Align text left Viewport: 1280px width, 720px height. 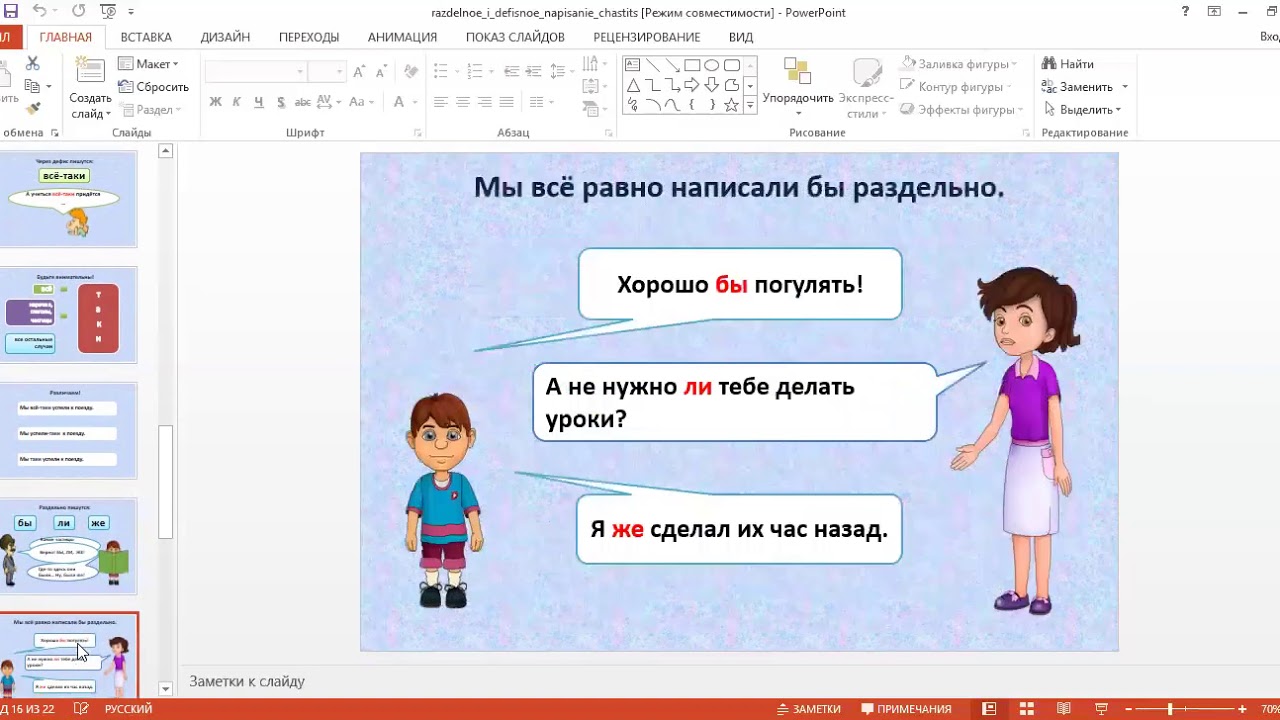[x=441, y=102]
